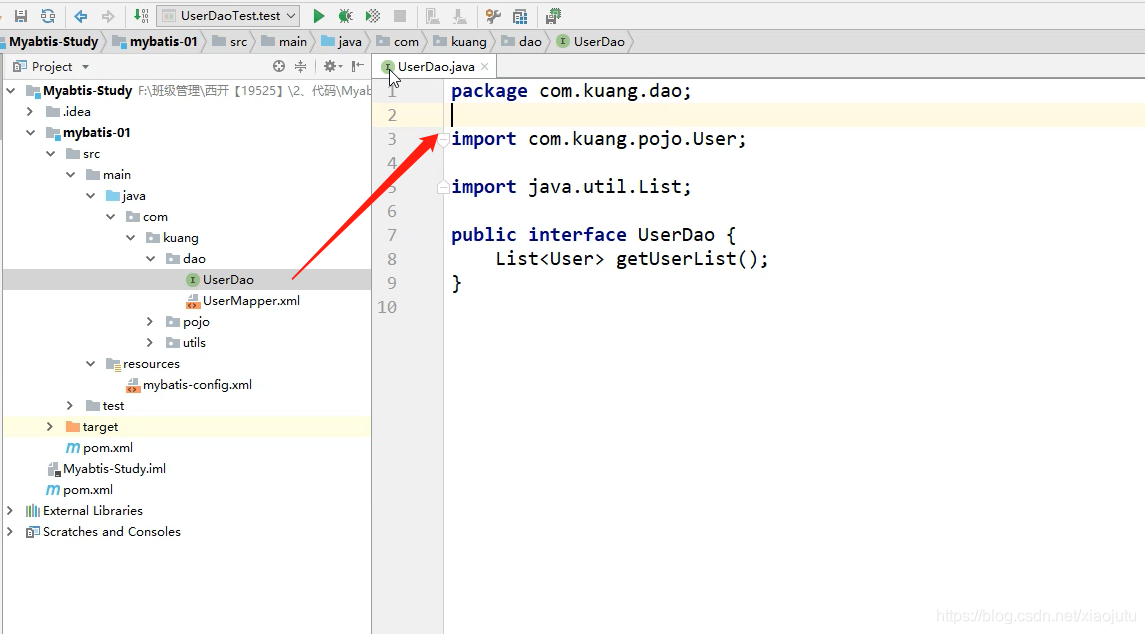Open the Project Structure icon
The image size is (1145, 634).
(520, 15)
